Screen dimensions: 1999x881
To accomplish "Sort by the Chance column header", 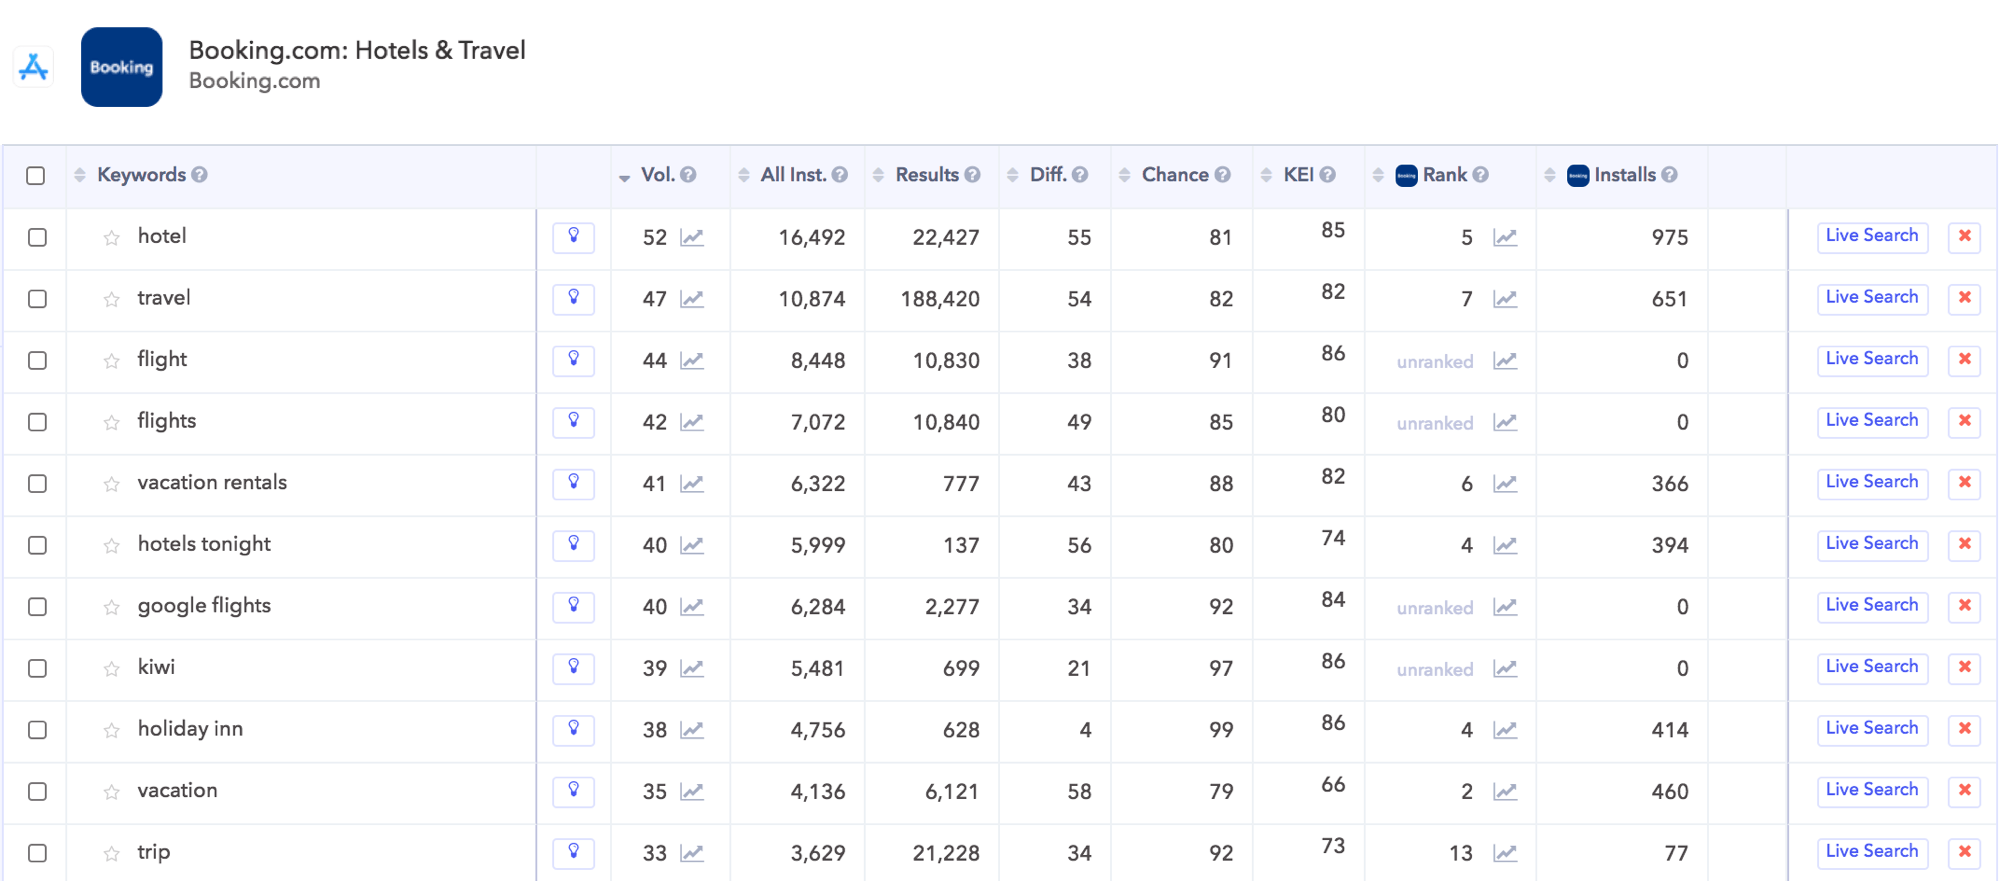I will pyautogui.click(x=1174, y=175).
